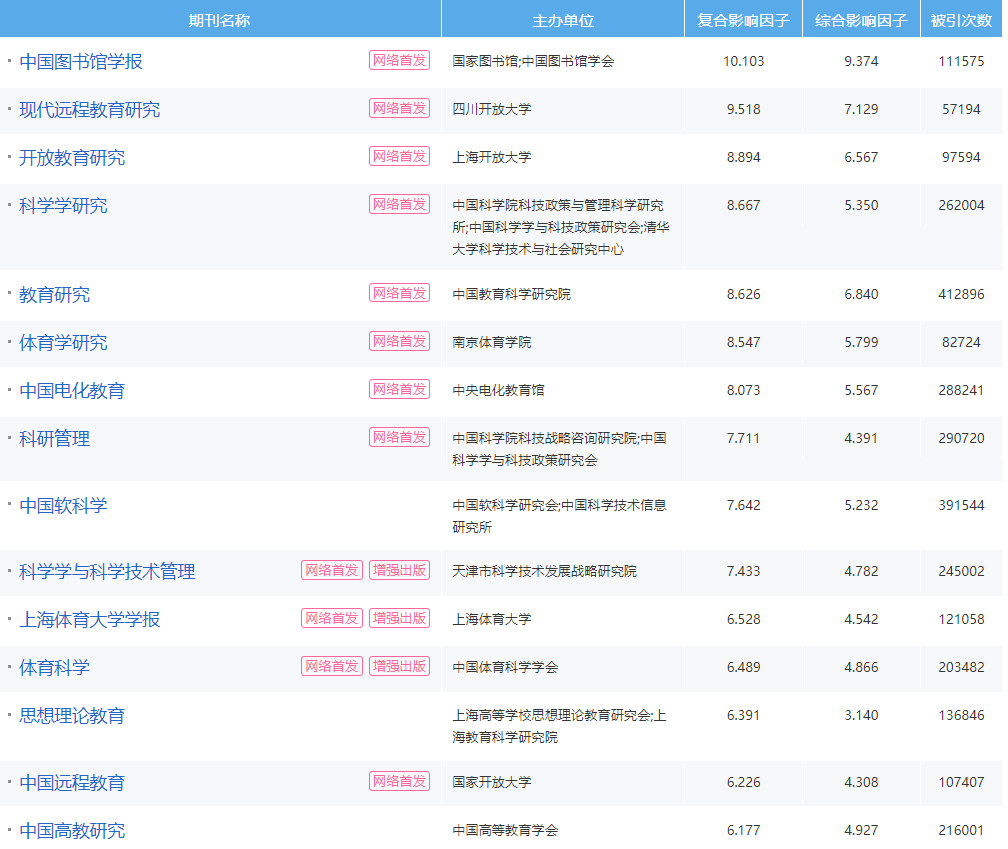
Task: Click 网络首发 tag for 教育研究
Action: [x=399, y=293]
